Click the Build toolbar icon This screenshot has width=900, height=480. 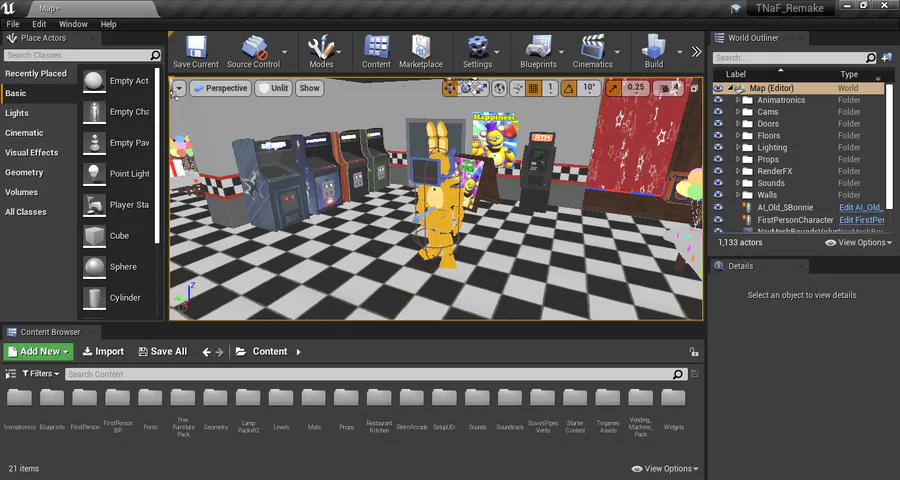[x=653, y=47]
